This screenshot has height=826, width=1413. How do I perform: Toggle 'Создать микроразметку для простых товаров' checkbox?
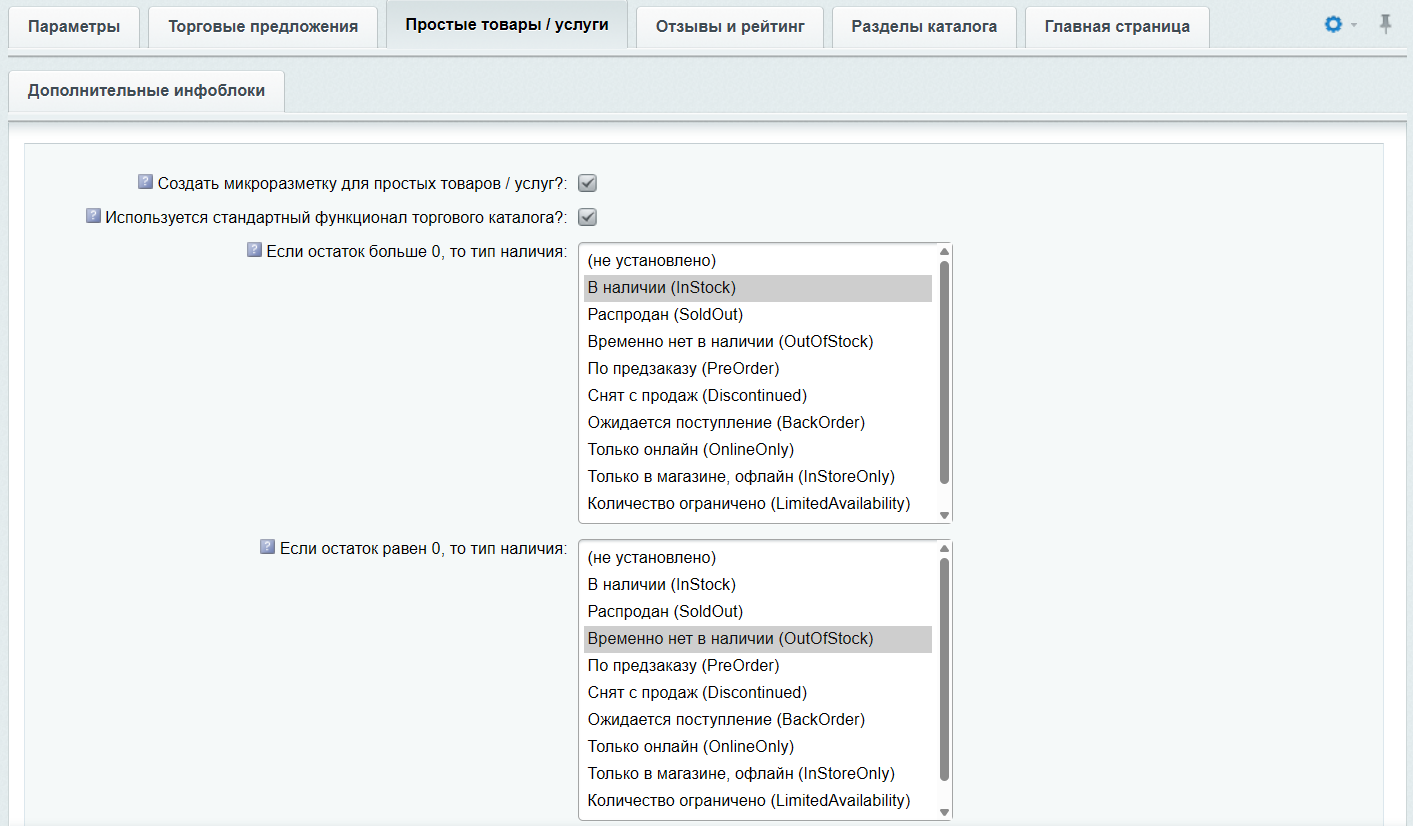(587, 183)
